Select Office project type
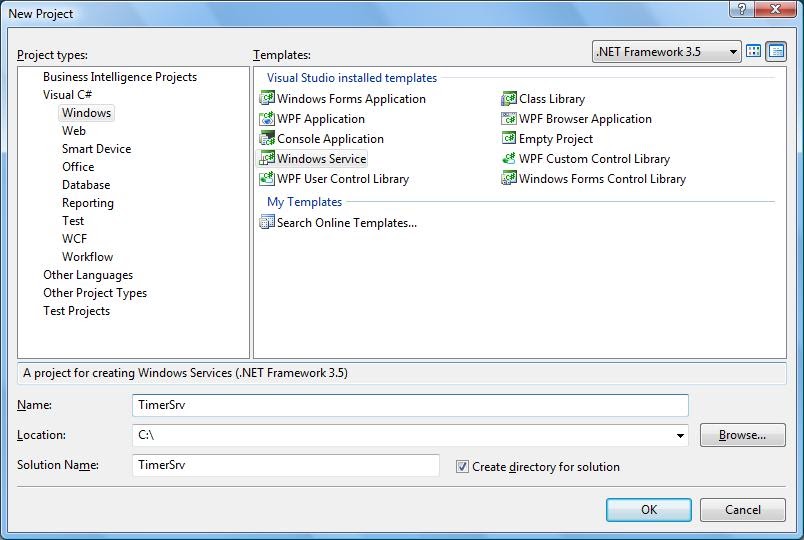804x540 pixels. 78,167
